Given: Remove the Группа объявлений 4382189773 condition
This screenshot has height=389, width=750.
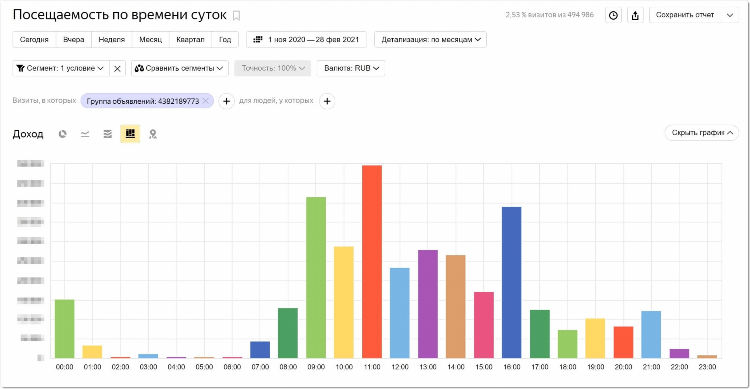Looking at the screenshot, I should tap(206, 101).
